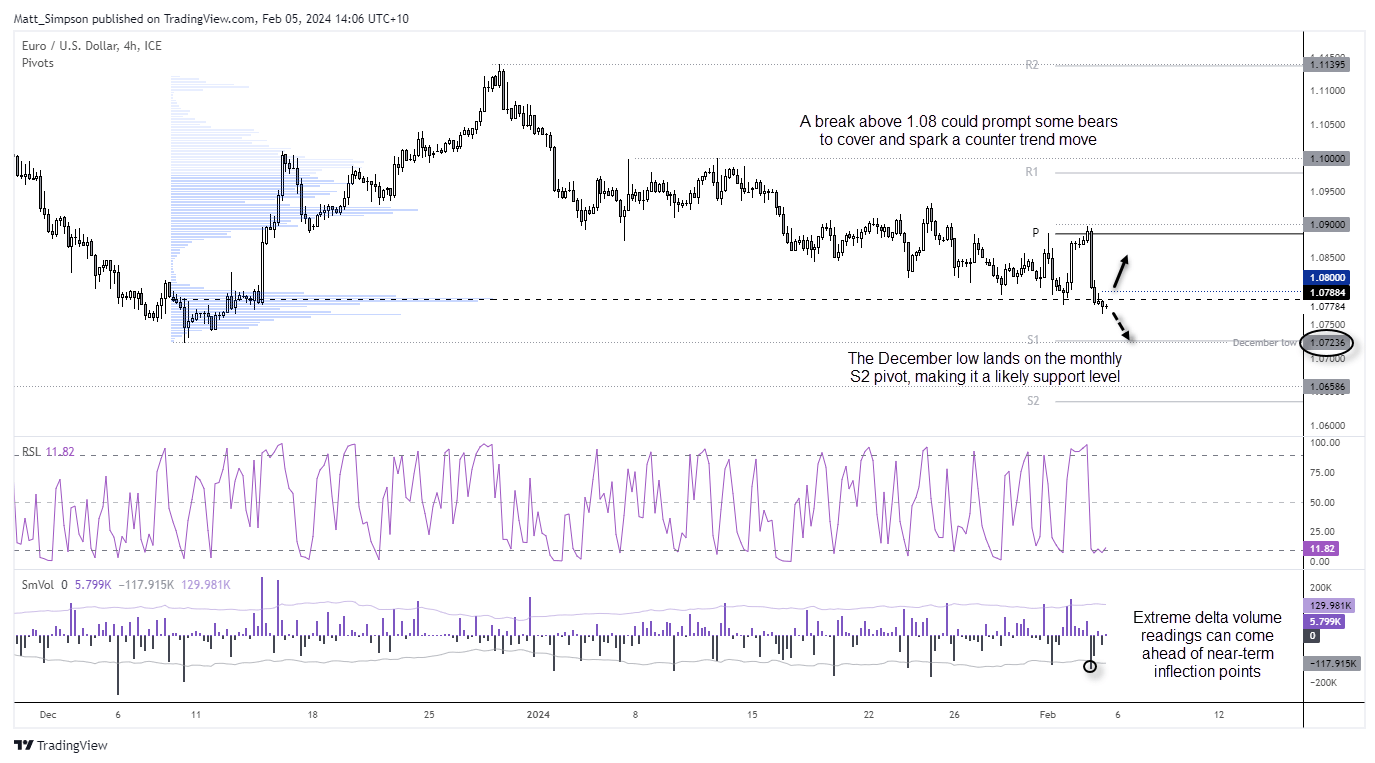This screenshot has height=763, width=1375.
Task: Click the SmVol indicator legend name
Action: pyautogui.click(x=37, y=585)
